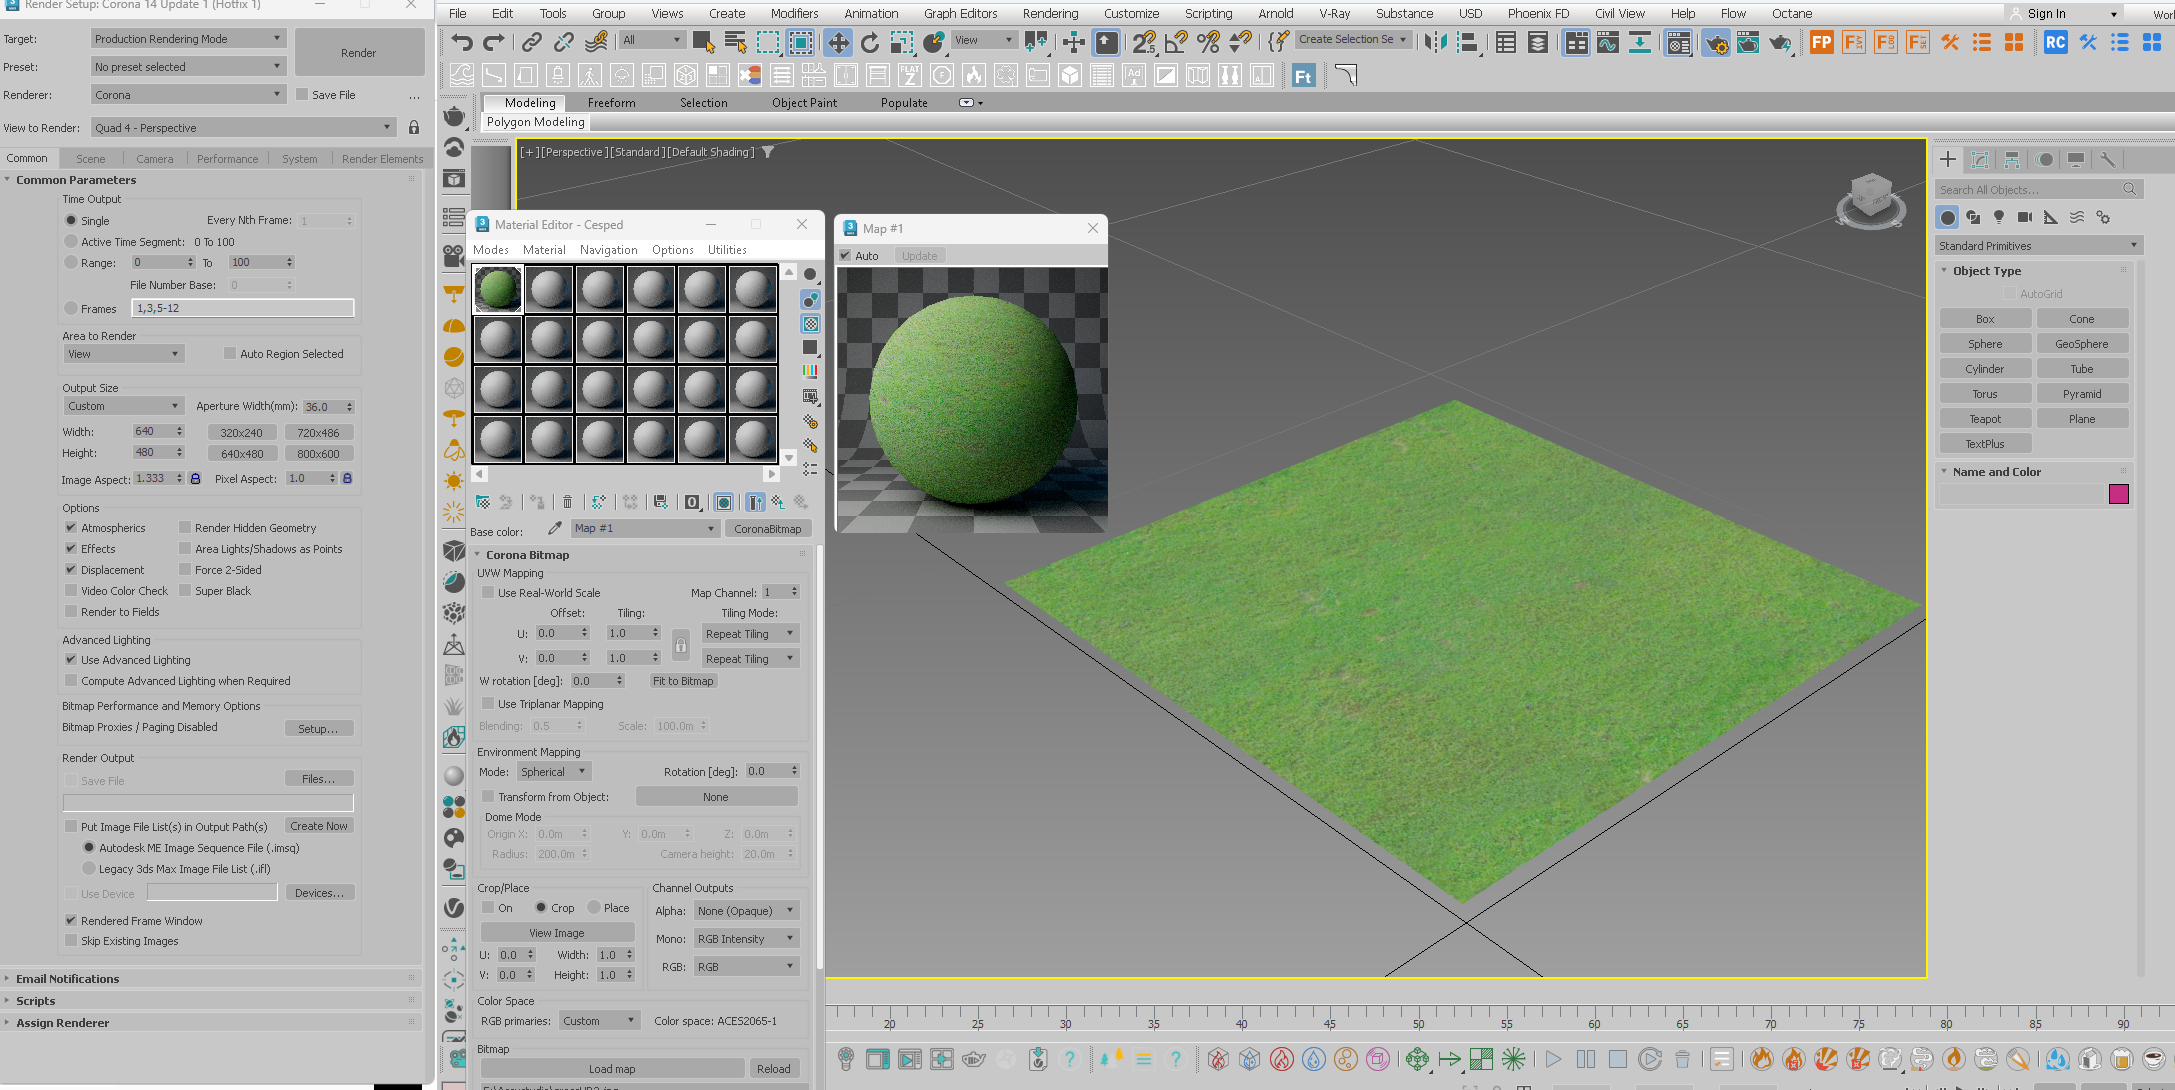
Task: Select the Mirror tool icon
Action: click(1435, 42)
